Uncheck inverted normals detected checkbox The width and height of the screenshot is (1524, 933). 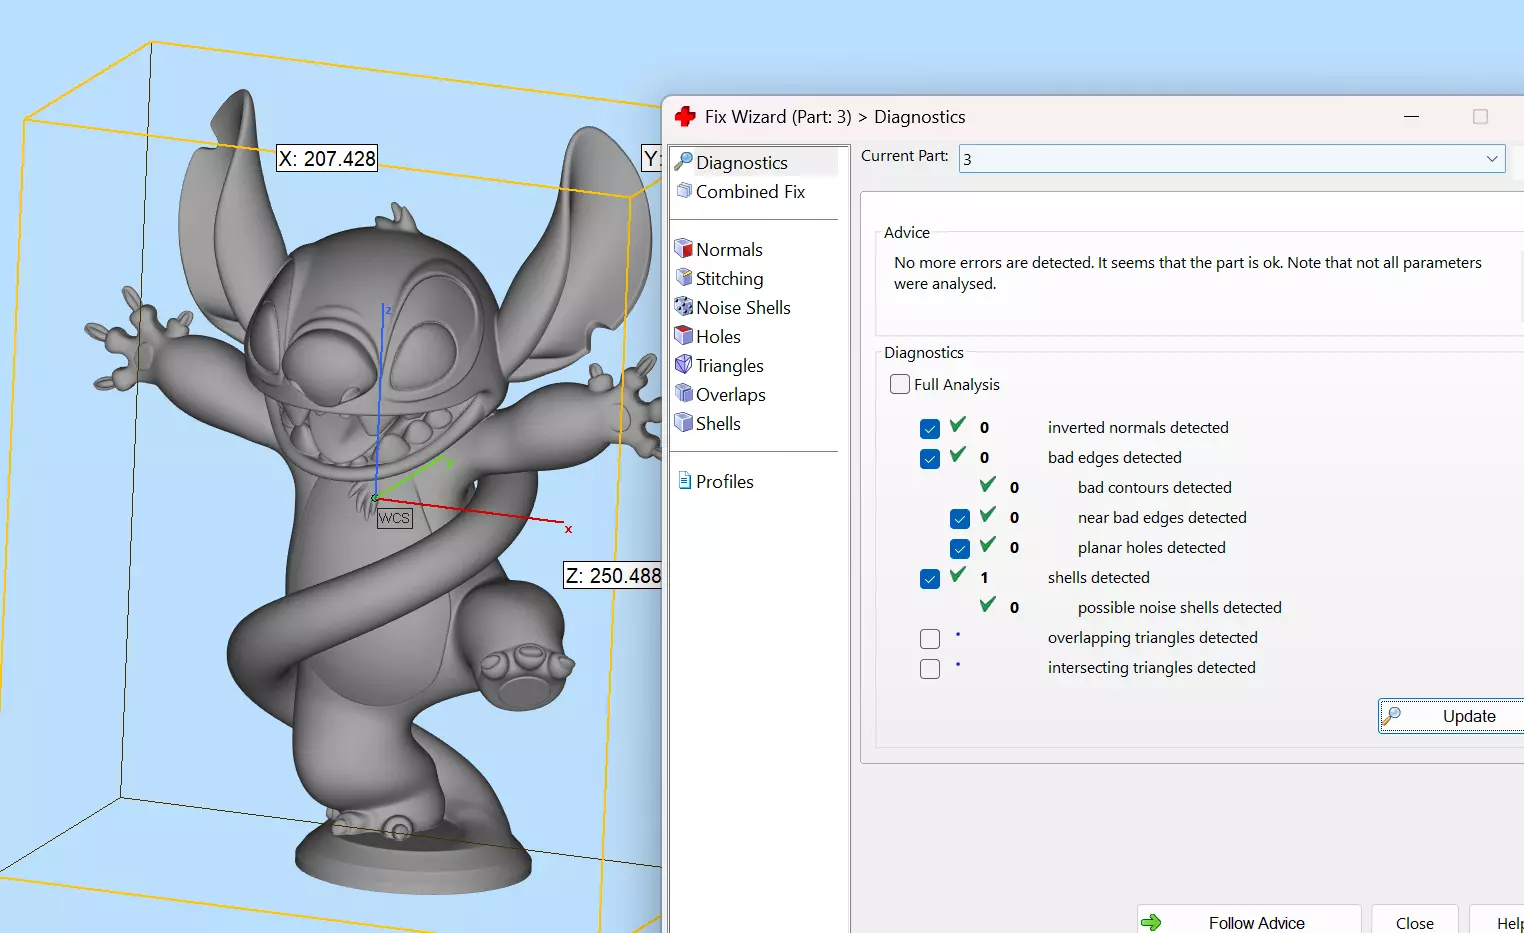click(930, 429)
